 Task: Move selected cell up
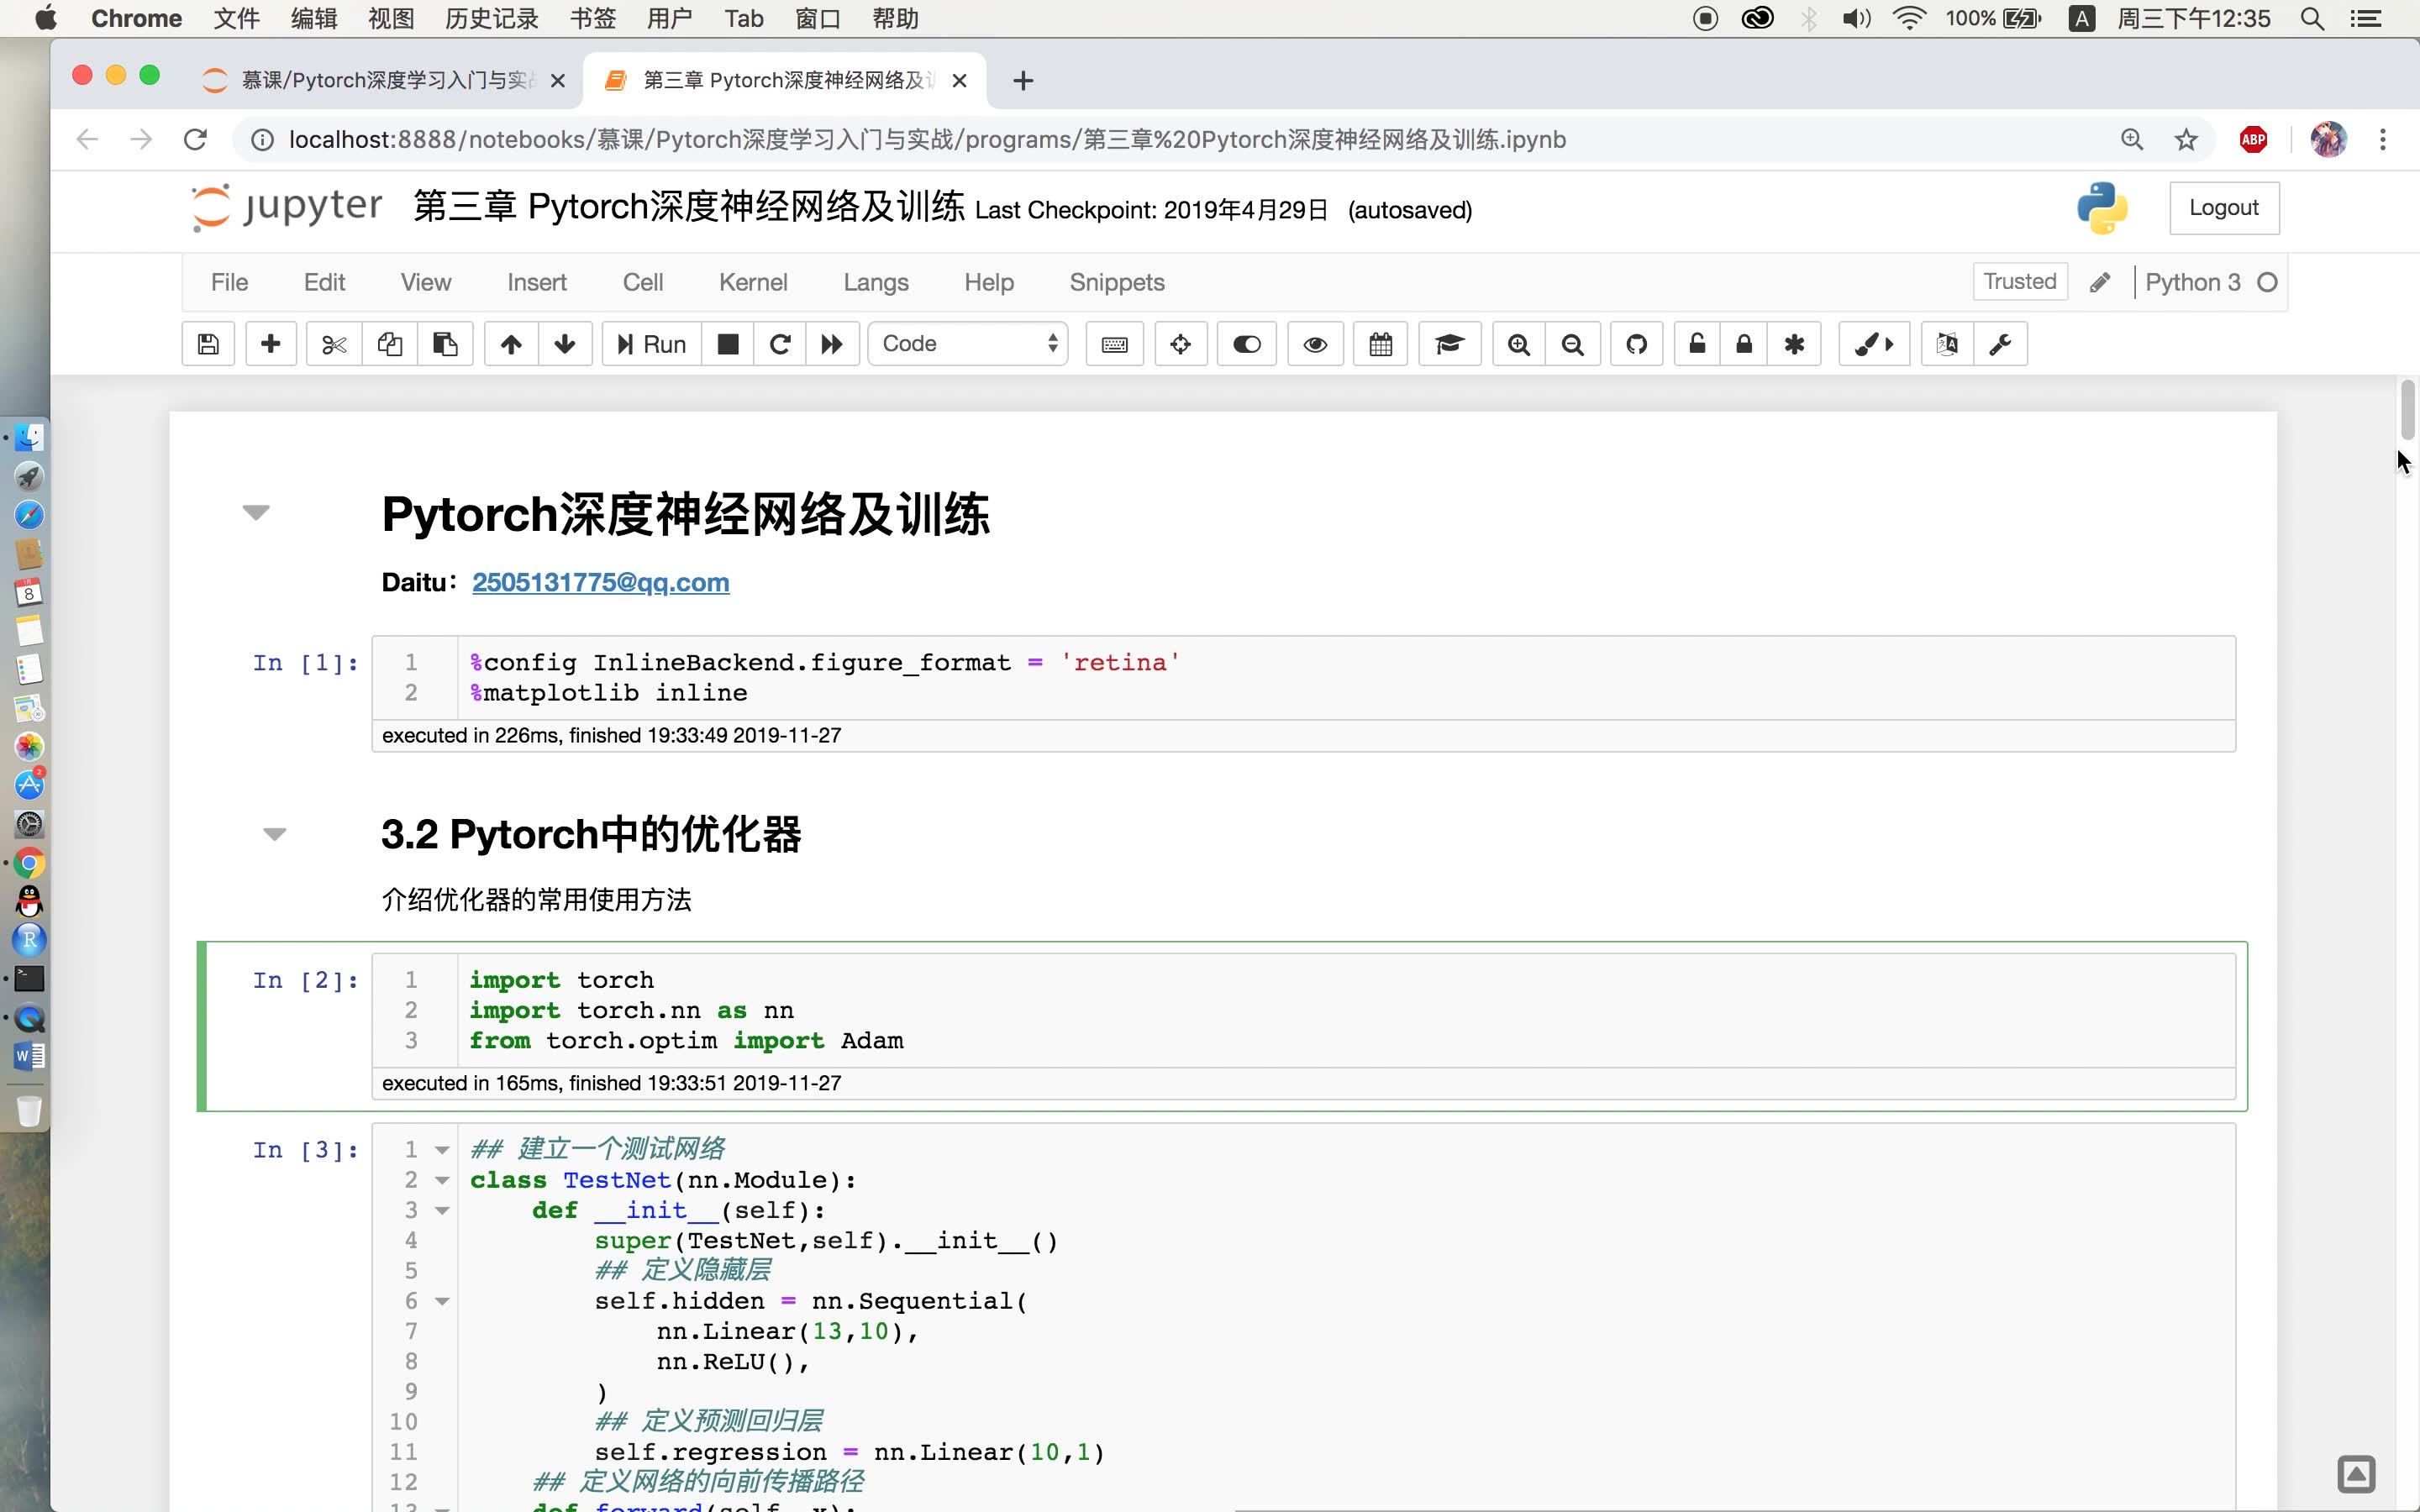point(510,343)
